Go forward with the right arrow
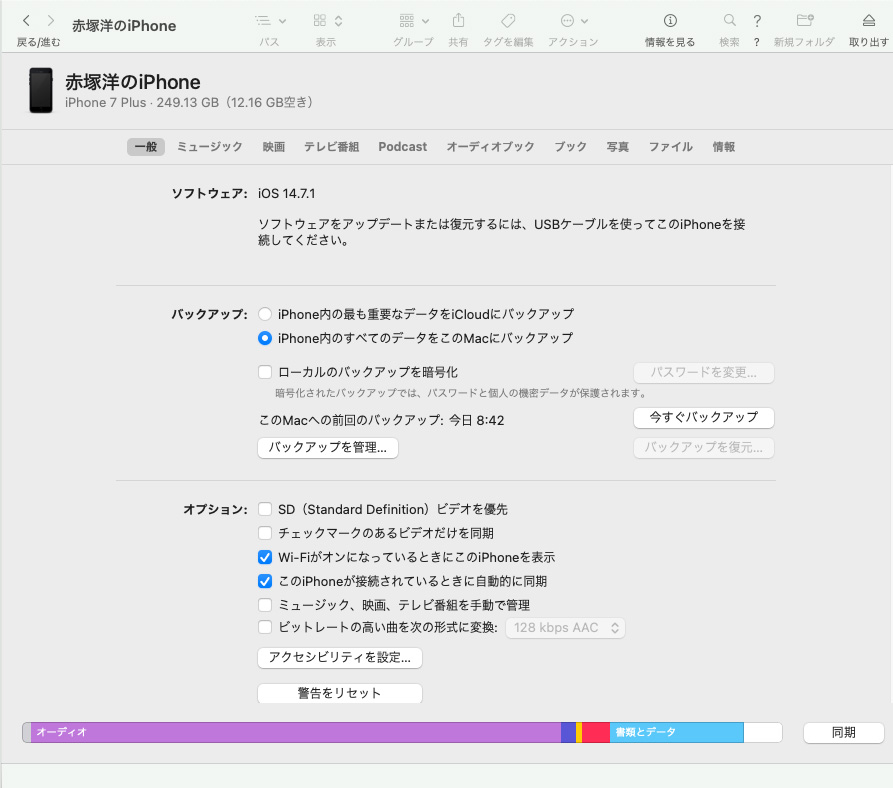893x788 pixels. coord(51,21)
